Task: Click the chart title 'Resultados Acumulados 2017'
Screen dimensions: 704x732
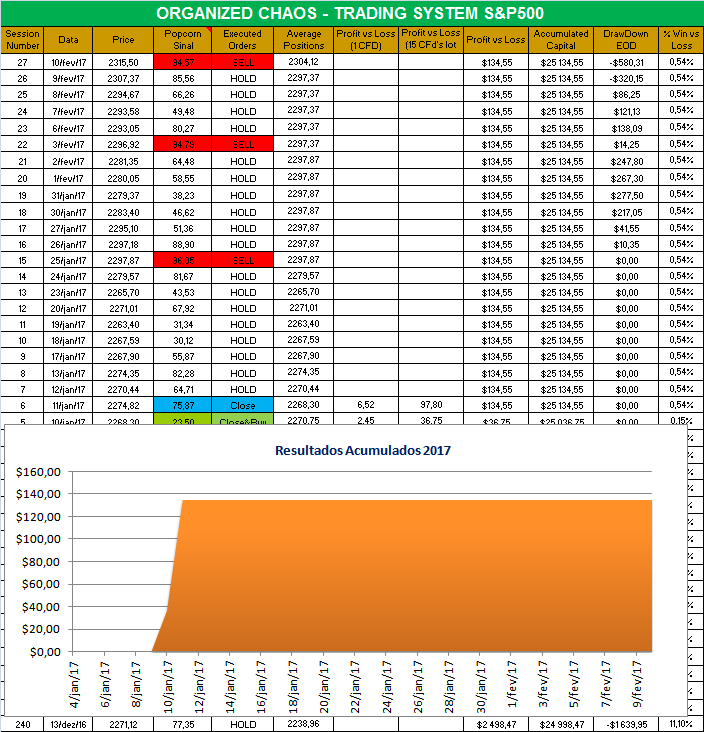Action: coord(363,450)
